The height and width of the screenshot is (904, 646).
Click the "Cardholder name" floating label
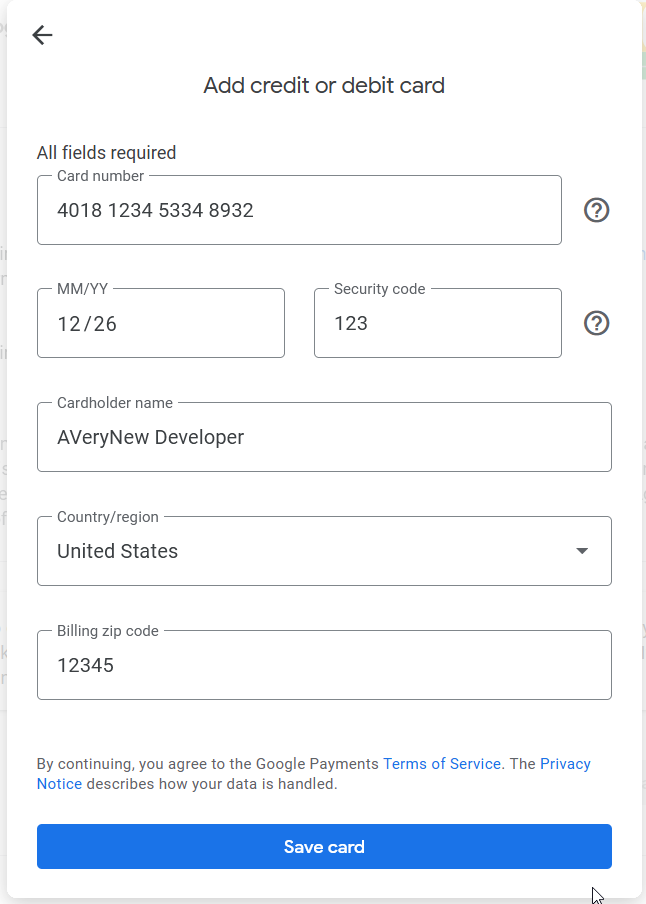(x=114, y=403)
